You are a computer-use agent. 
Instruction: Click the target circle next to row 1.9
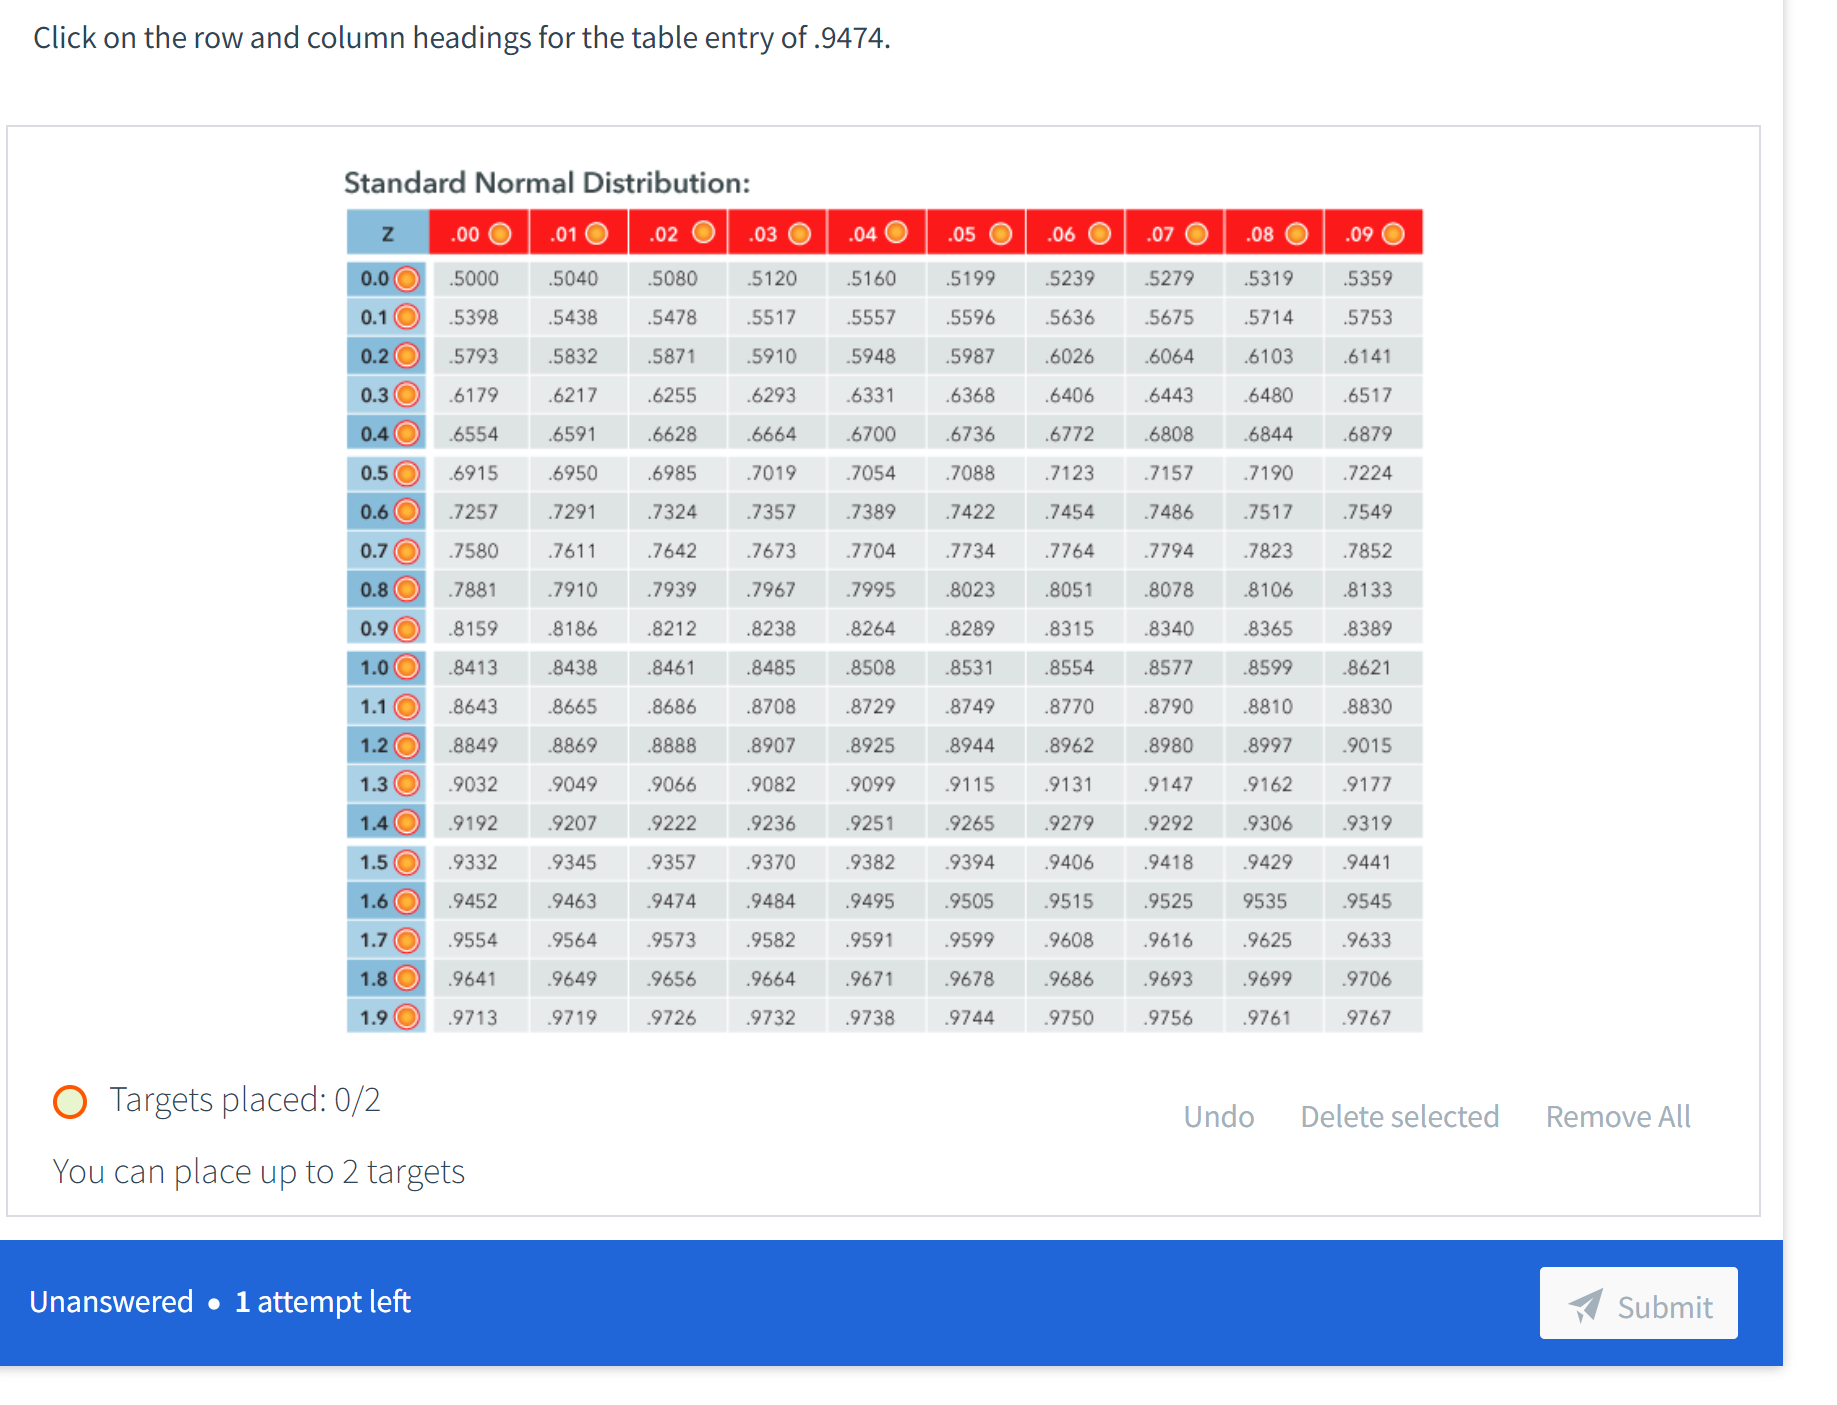point(407,1017)
